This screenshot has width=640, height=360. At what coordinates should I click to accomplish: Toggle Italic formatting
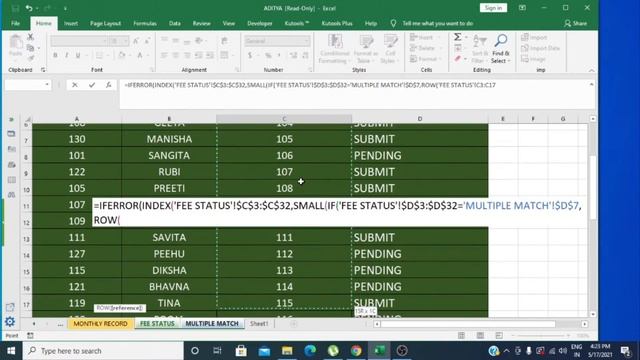pos(66,55)
